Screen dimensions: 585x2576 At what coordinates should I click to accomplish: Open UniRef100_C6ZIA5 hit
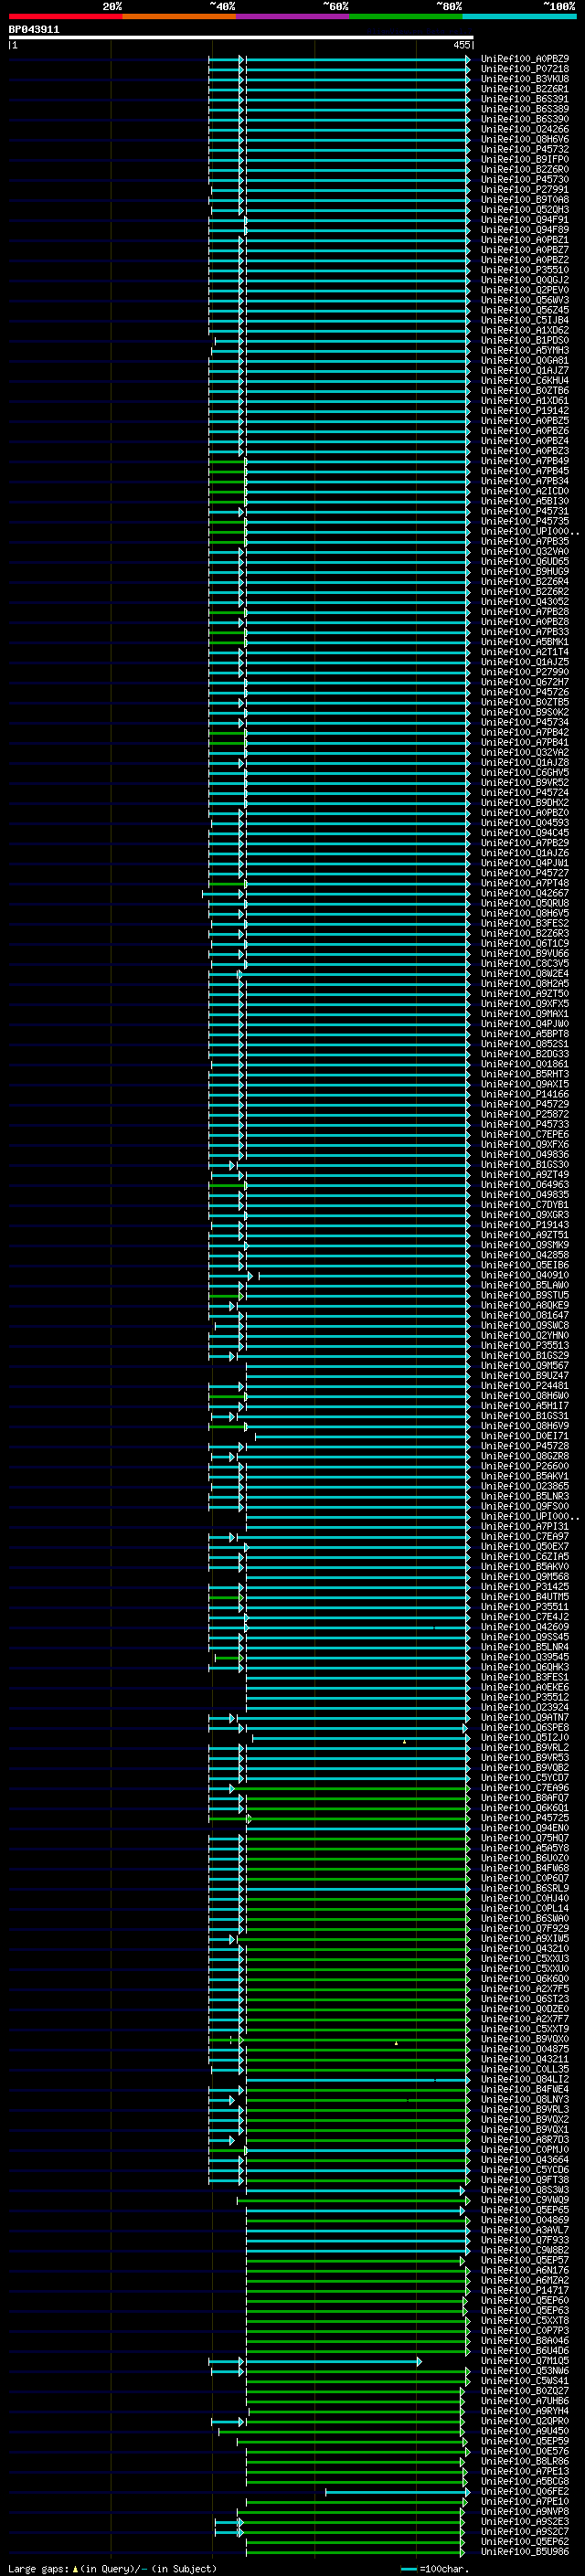524,1556
